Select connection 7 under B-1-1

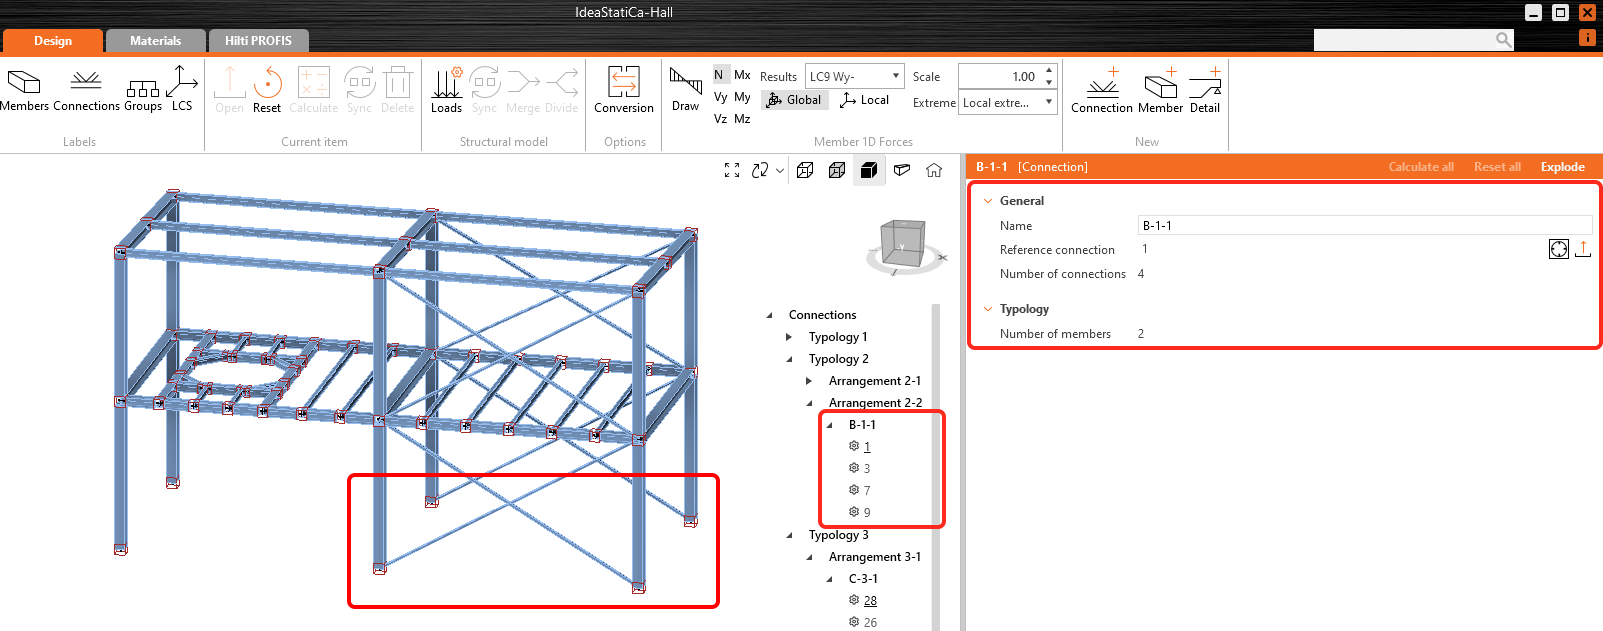pyautogui.click(x=867, y=491)
